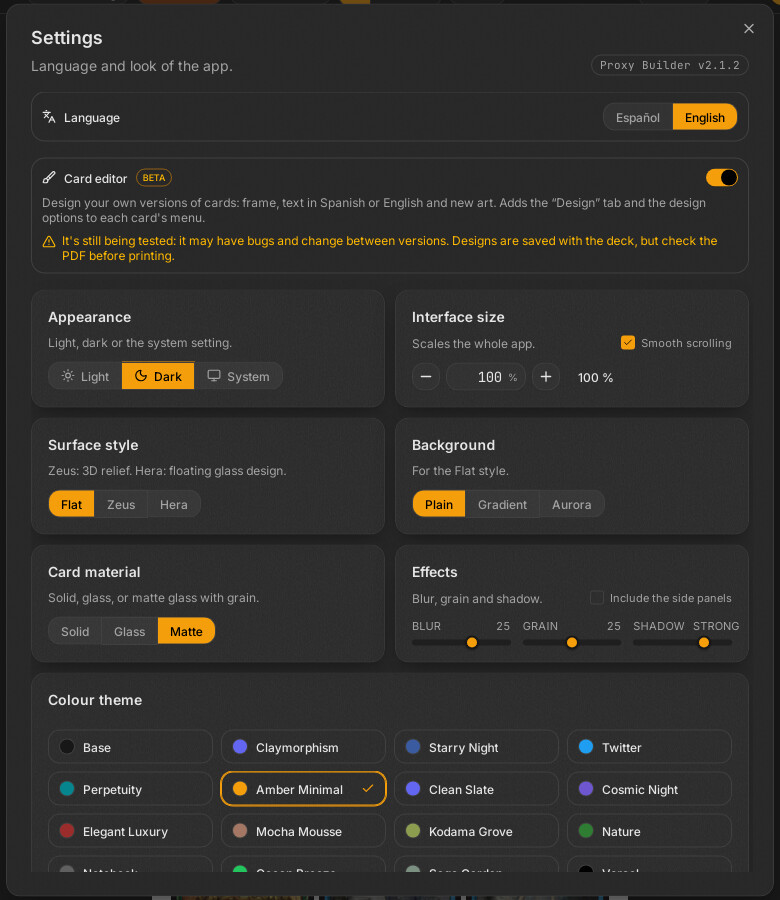Pick the Amber Minimal colour theme
780x900 pixels.
click(303, 789)
